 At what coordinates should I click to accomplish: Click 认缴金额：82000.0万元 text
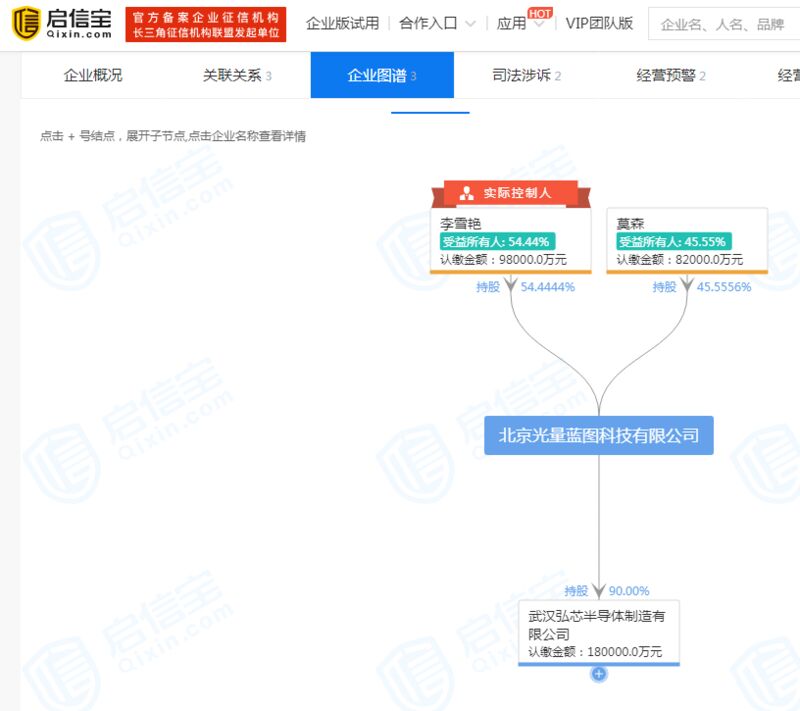[x=679, y=260]
